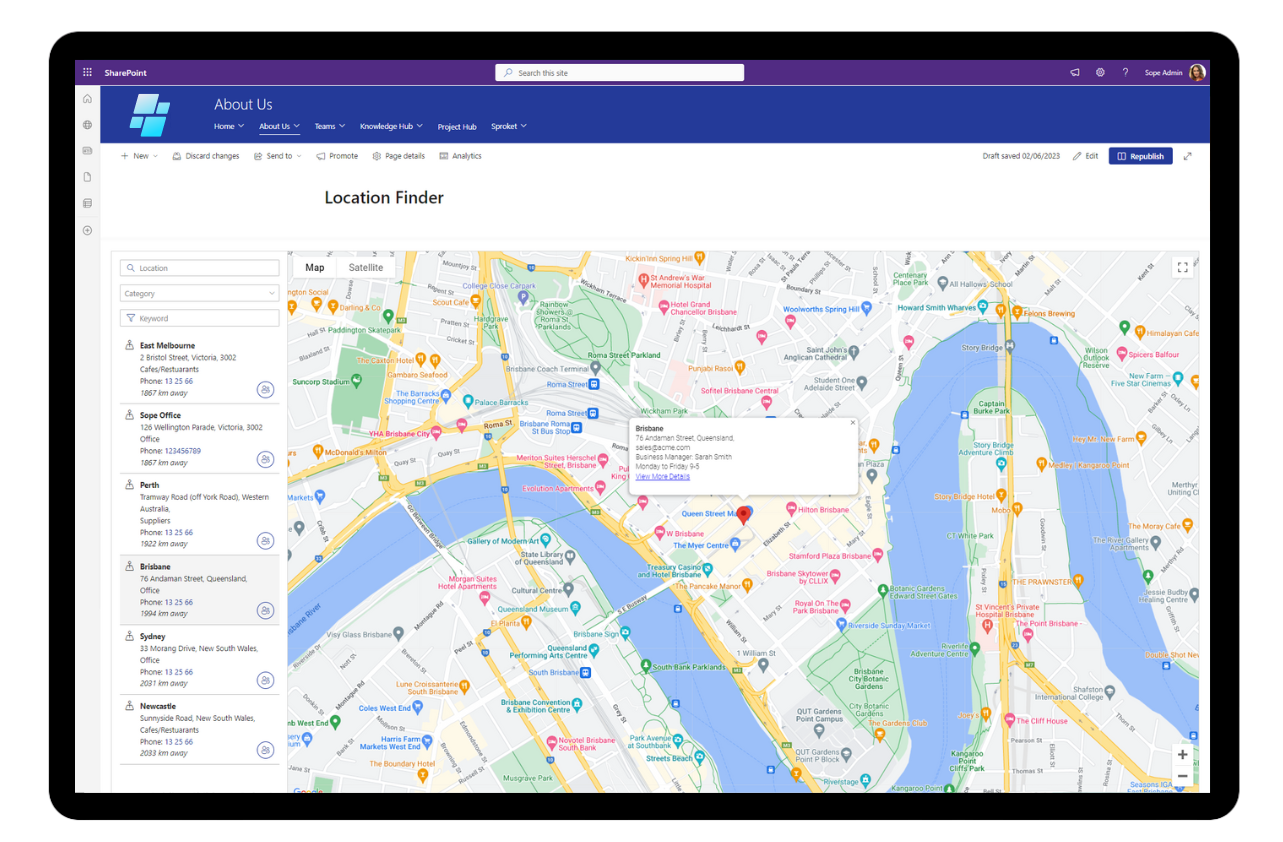Click the map zoom-in control

(1182, 754)
